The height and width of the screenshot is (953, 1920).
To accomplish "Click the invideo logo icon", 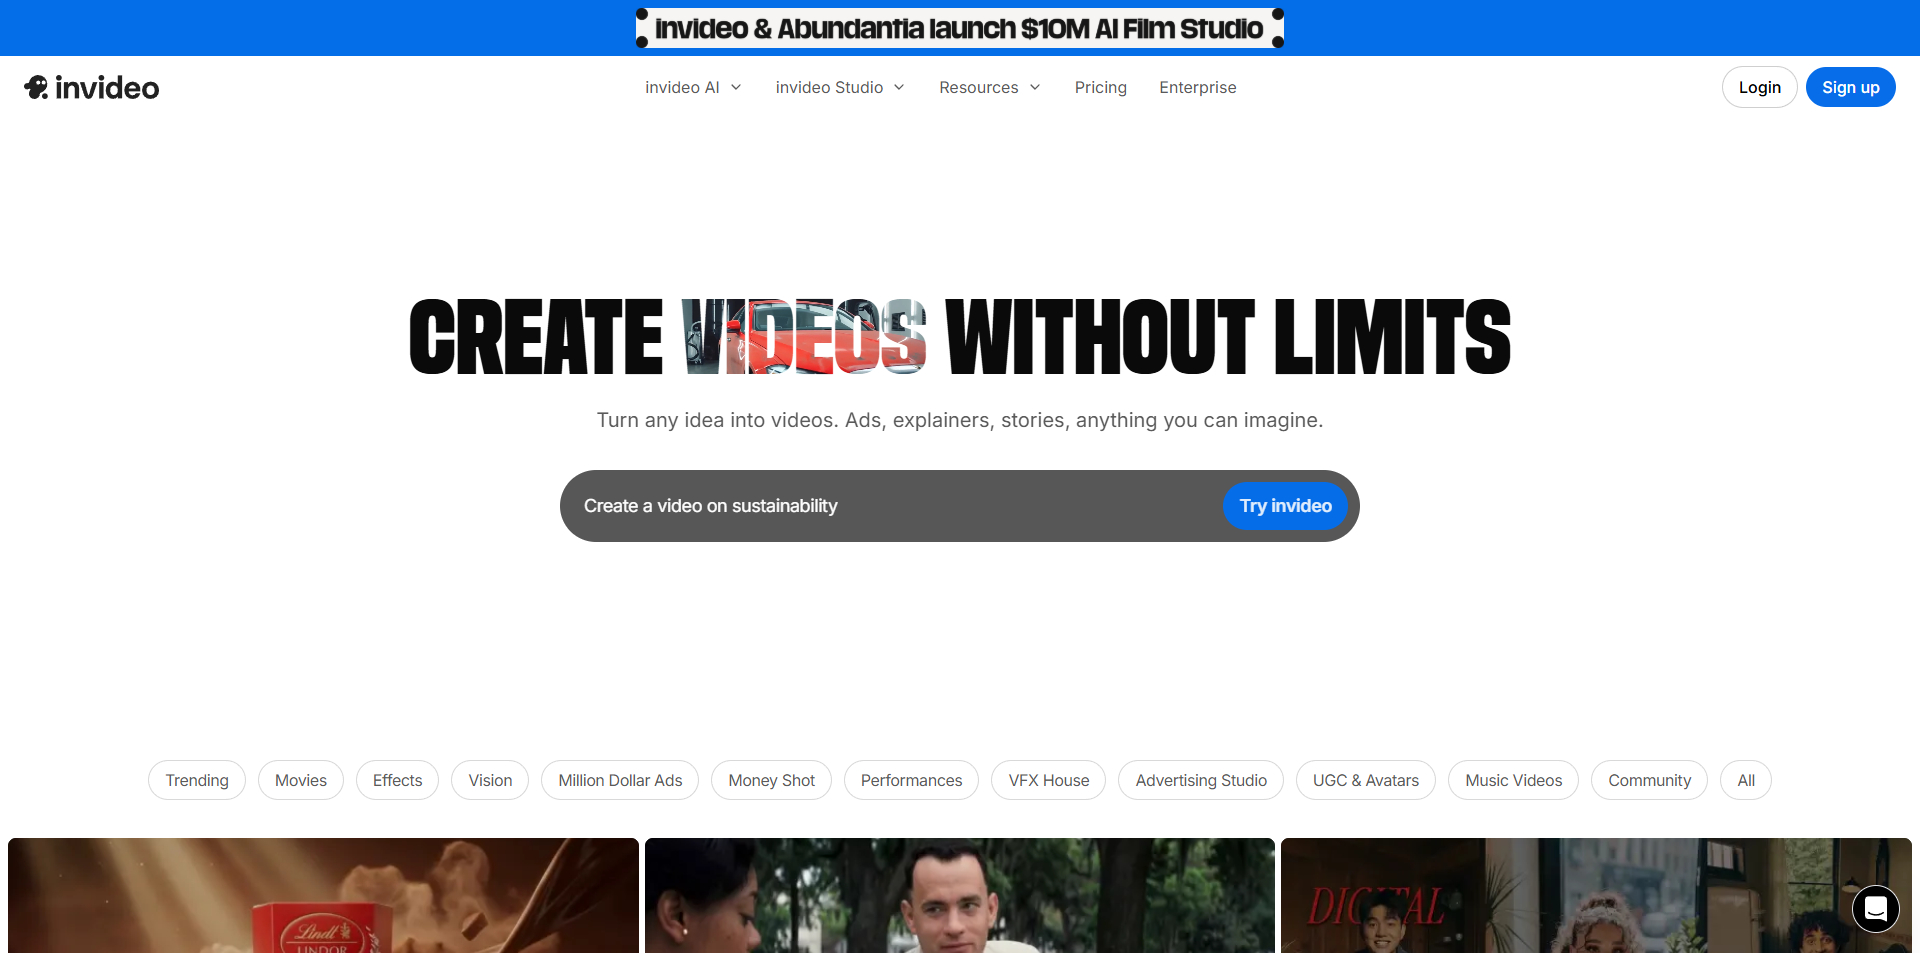I will (x=36, y=87).
